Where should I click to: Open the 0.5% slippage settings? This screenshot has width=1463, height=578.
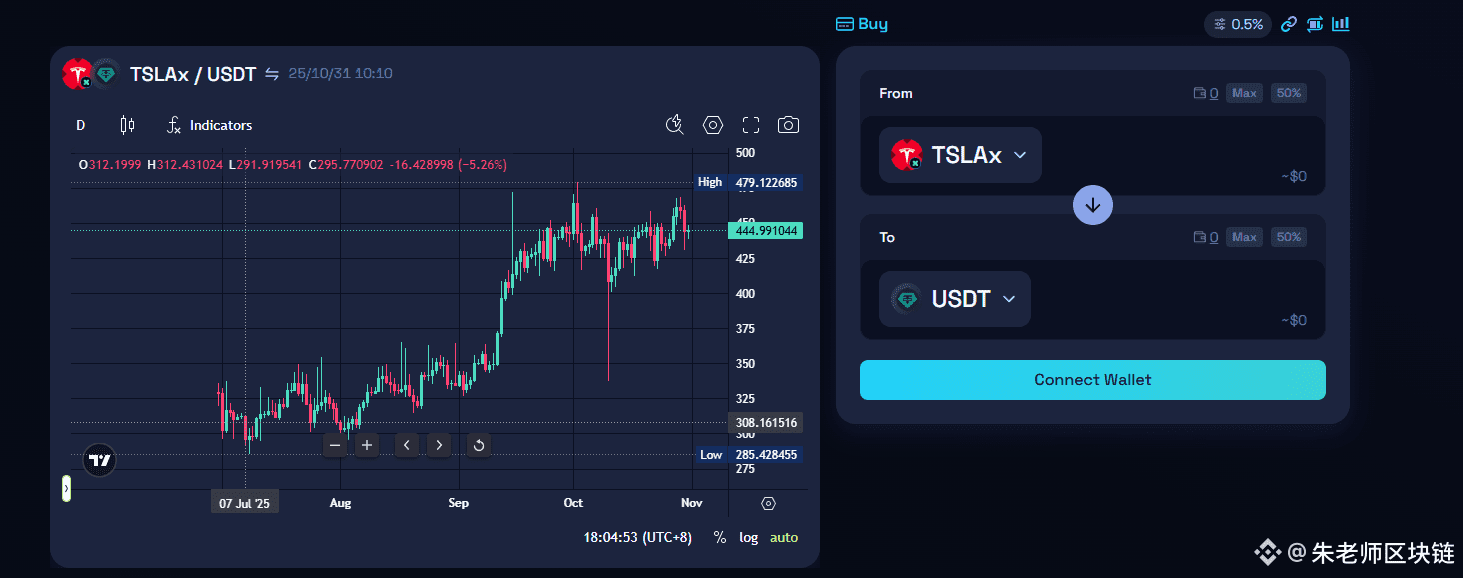[1237, 24]
